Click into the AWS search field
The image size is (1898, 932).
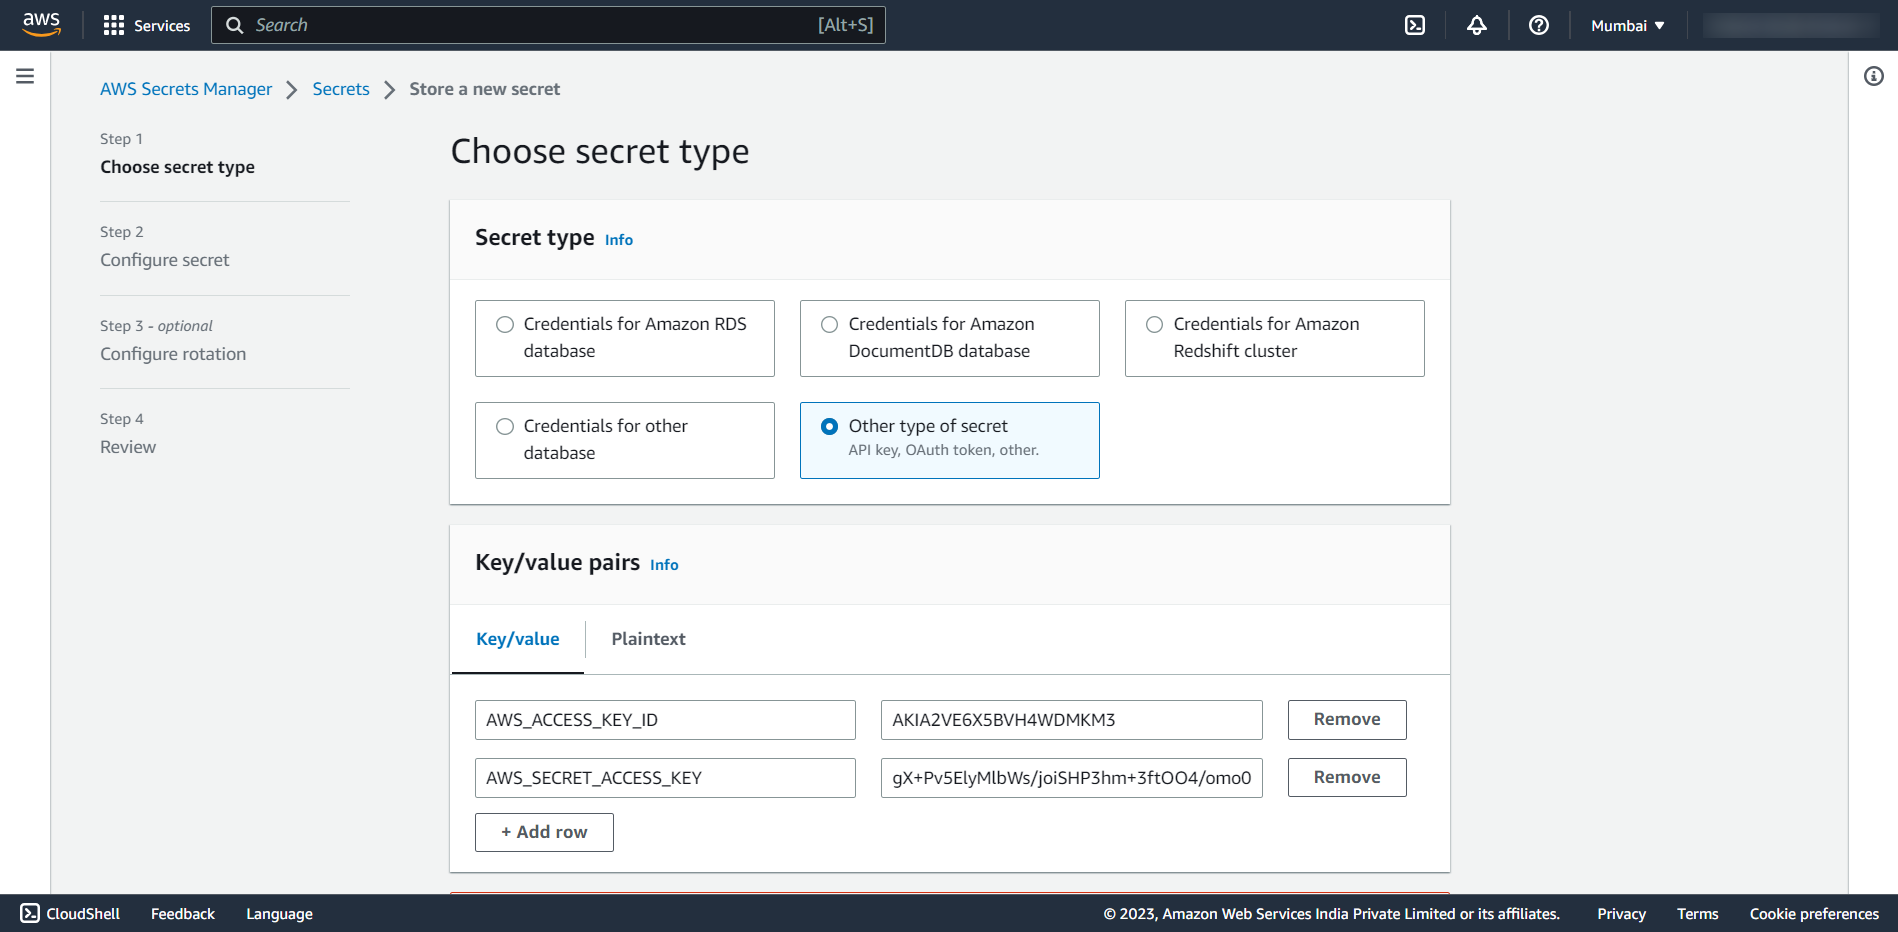coord(548,25)
